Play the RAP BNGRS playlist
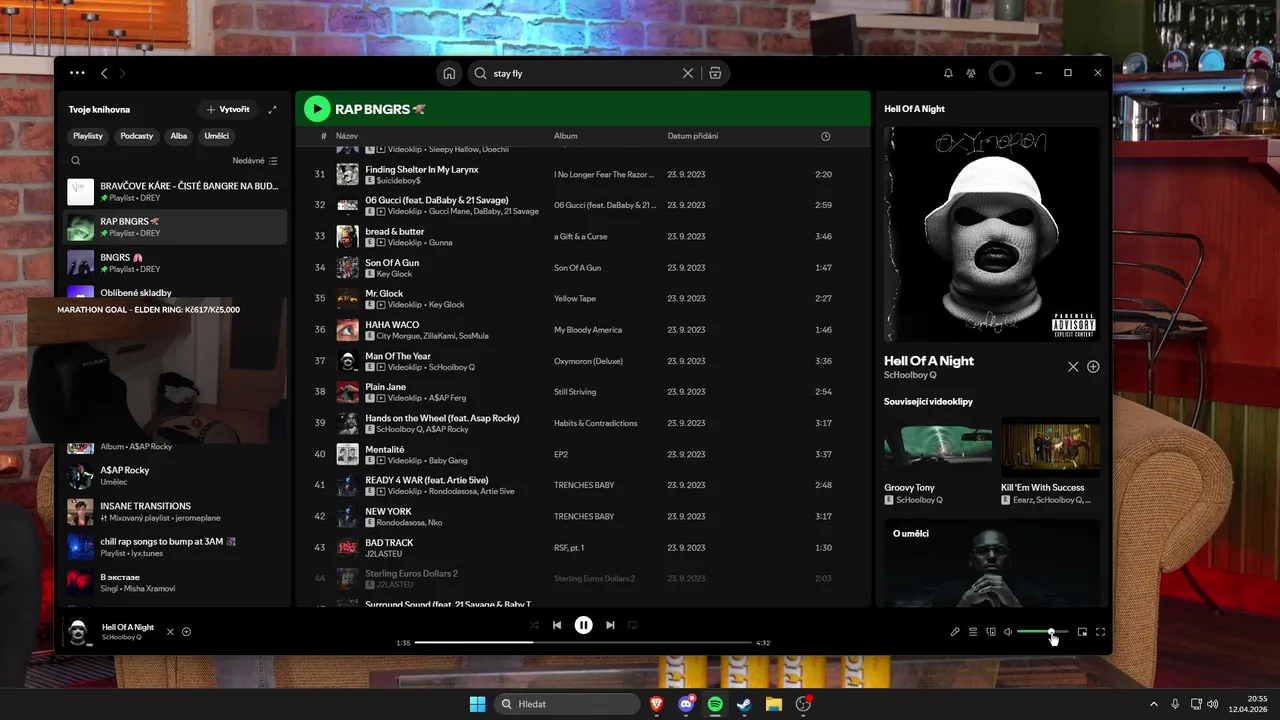The image size is (1280, 720). coord(317,109)
